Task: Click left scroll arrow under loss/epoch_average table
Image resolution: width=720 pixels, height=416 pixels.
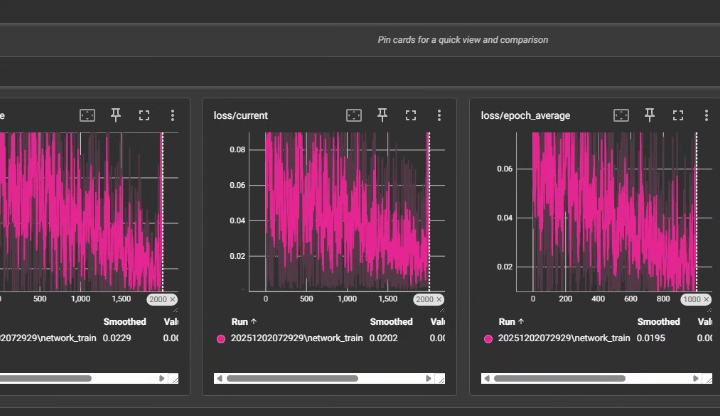Action: click(487, 379)
